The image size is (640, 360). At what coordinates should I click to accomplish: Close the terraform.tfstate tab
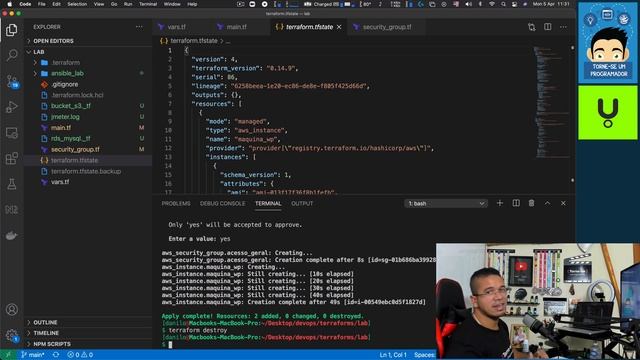(339, 27)
